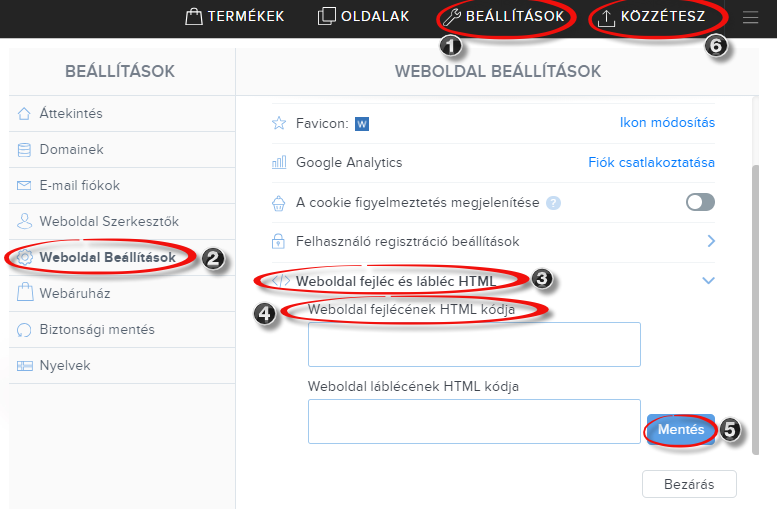Click the code icon next to Weboldal fejléc
The width and height of the screenshot is (777, 509).
280,281
